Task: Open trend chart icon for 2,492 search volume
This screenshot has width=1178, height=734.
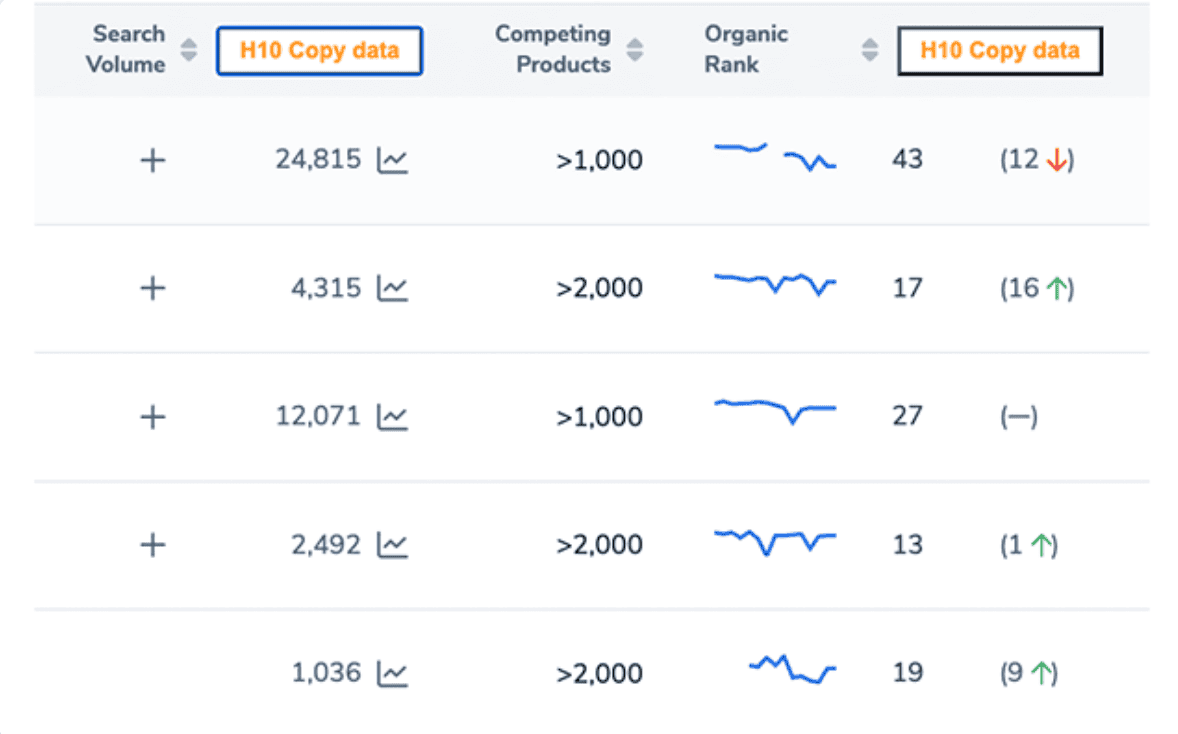Action: 392,545
